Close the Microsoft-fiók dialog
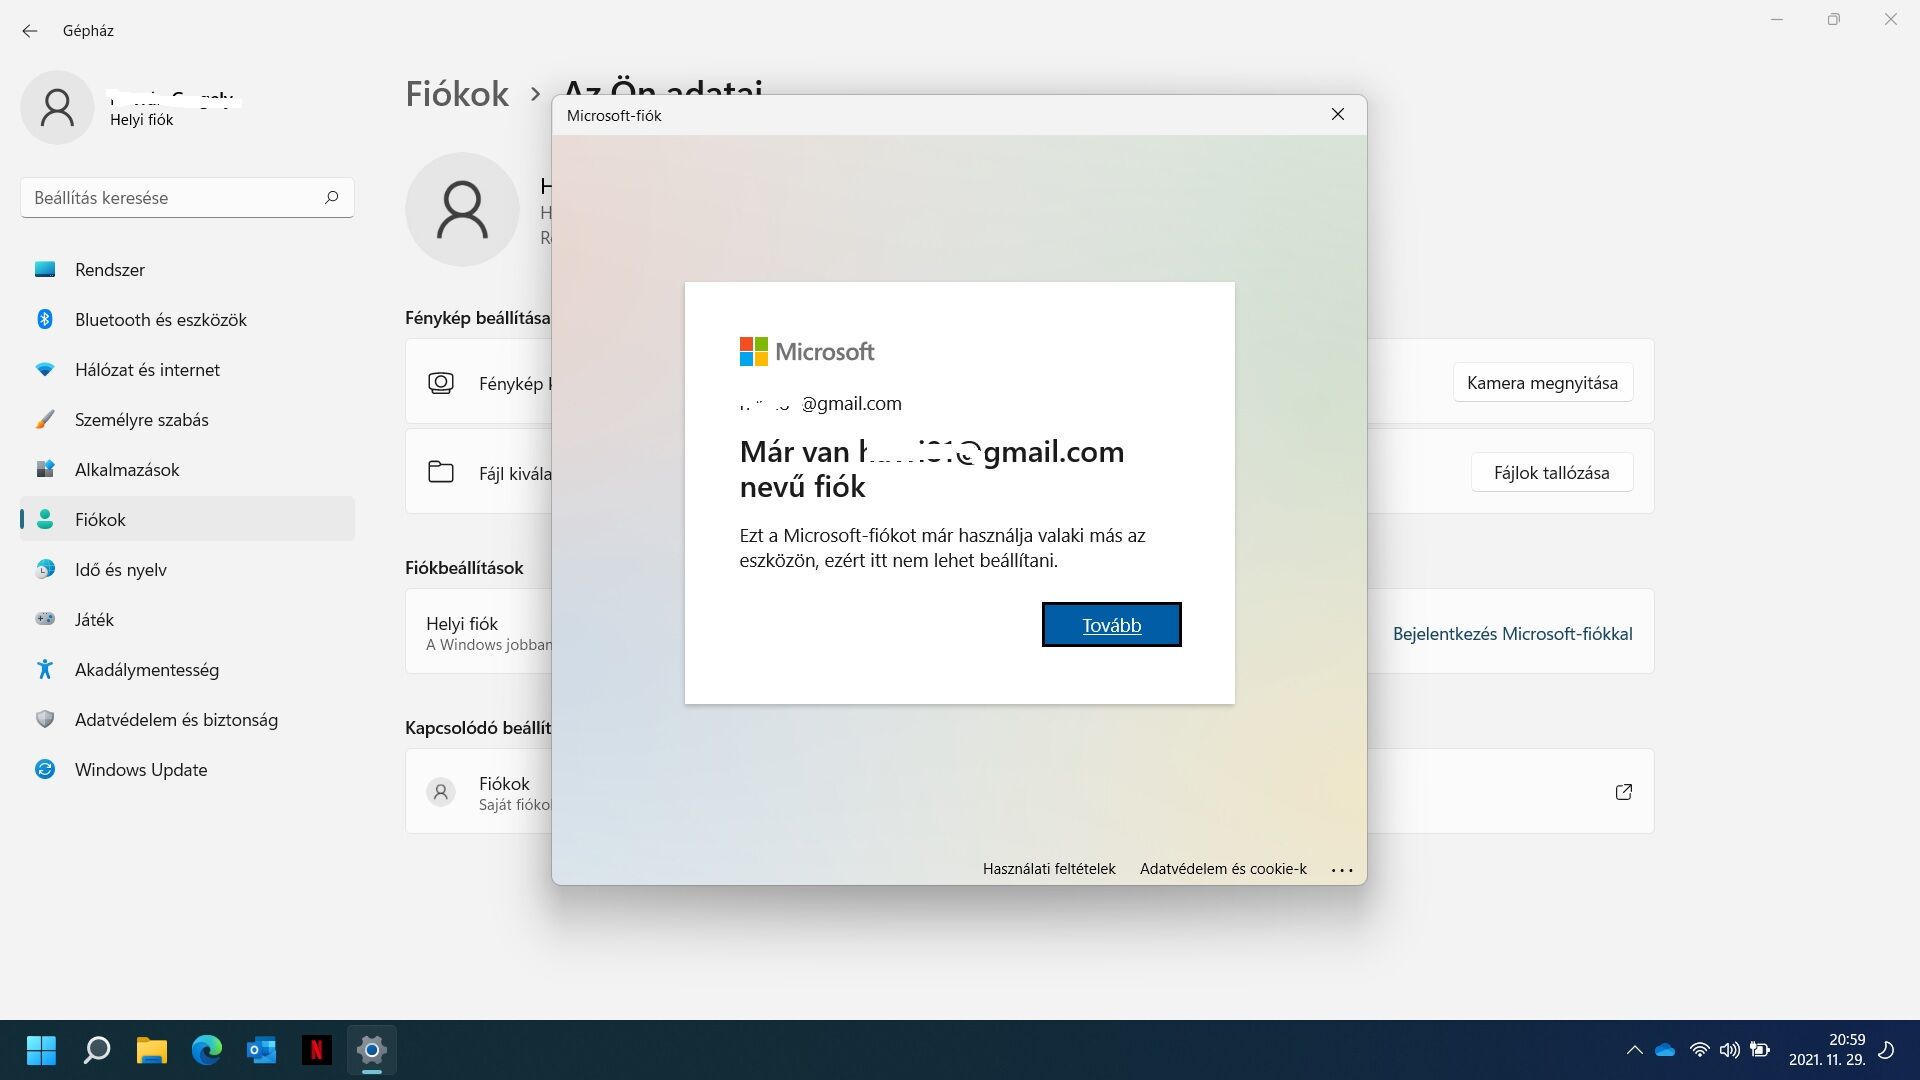This screenshot has height=1080, width=1920. pyautogui.click(x=1338, y=115)
